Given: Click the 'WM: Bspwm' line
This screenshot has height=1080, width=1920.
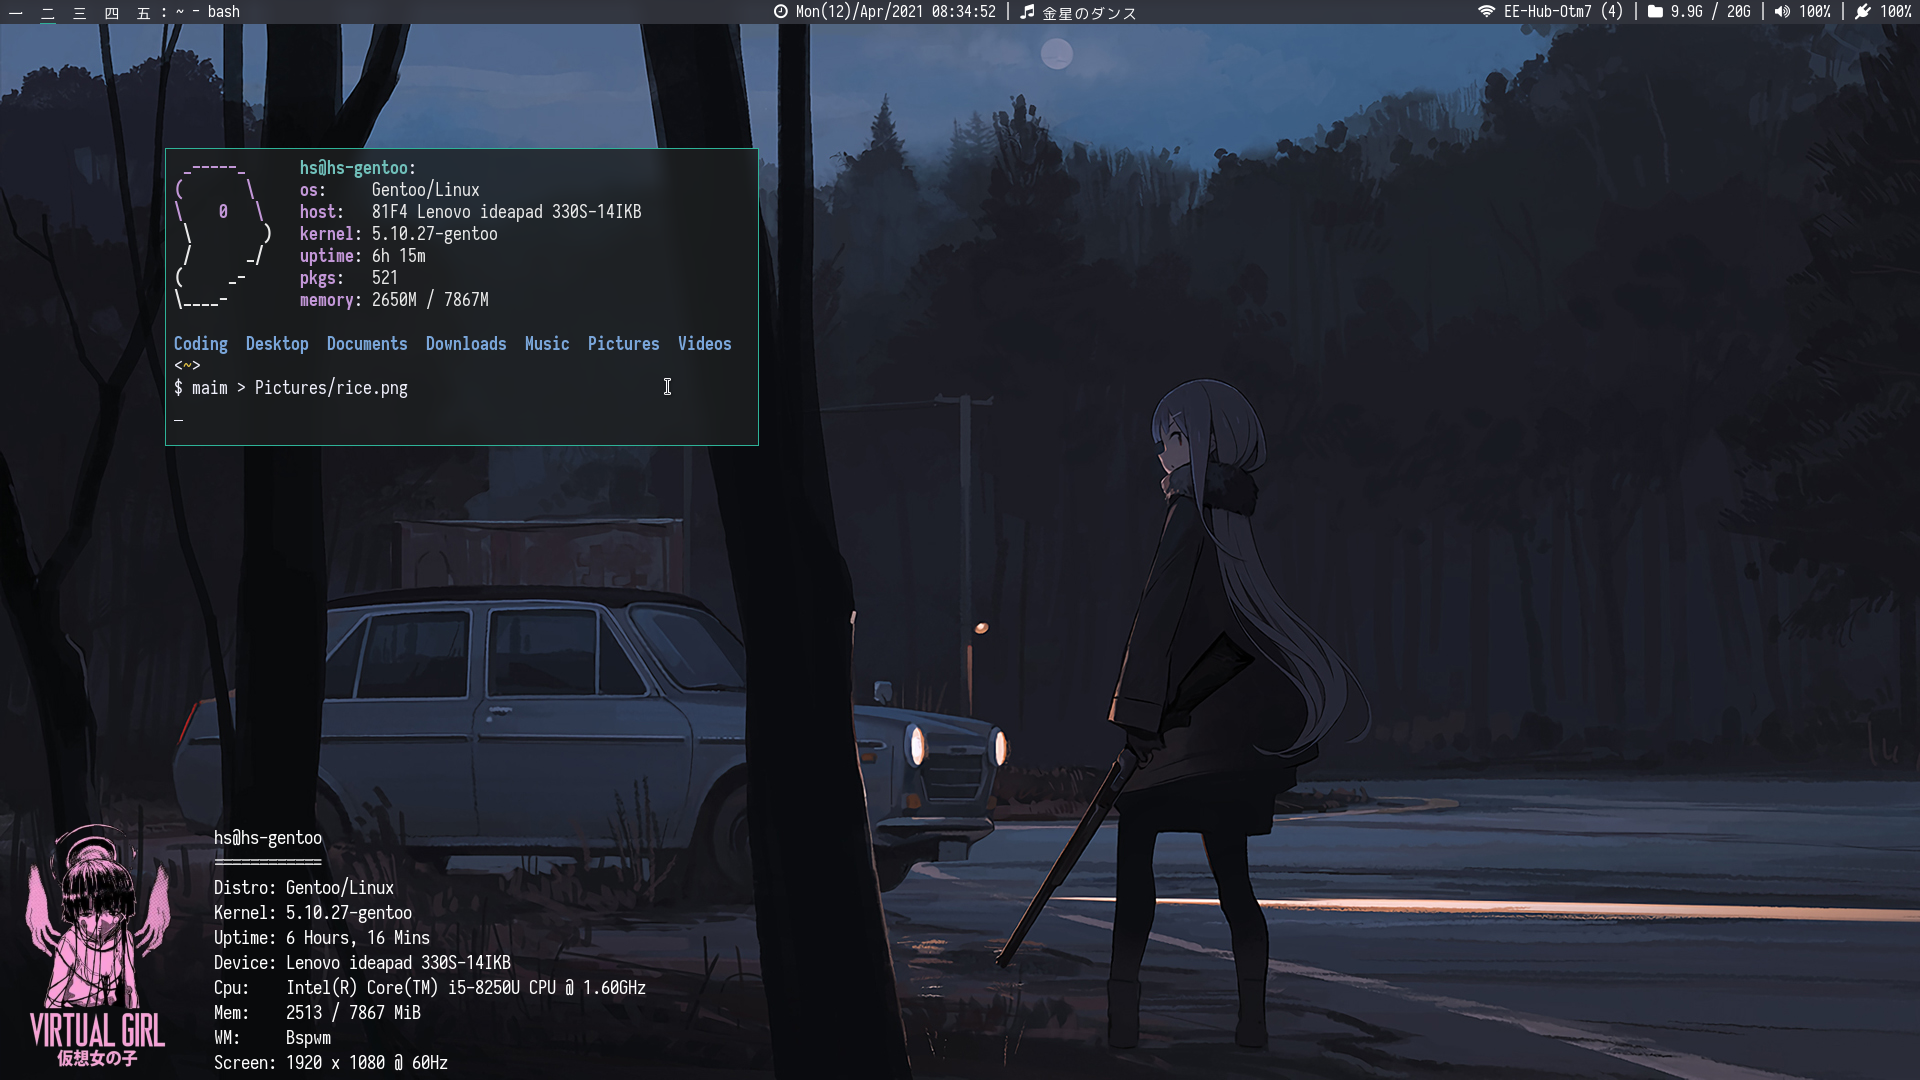Looking at the screenshot, I should point(272,1038).
